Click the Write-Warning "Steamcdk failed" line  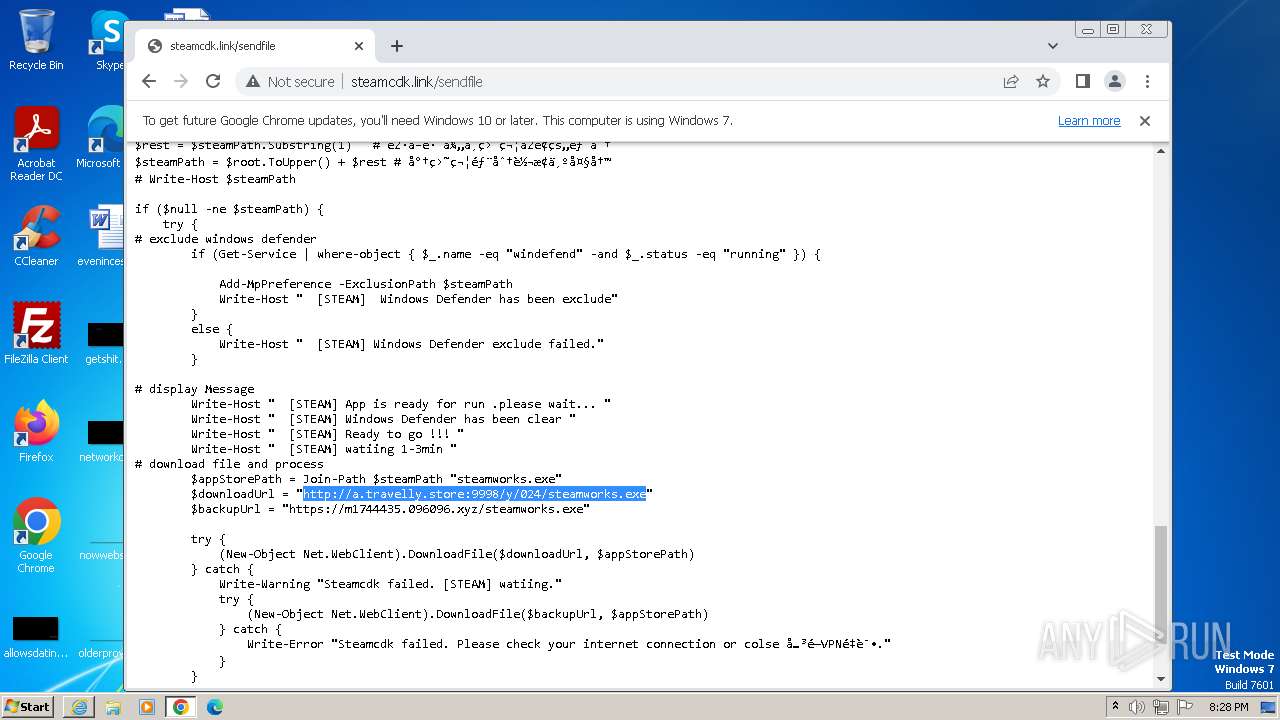pos(391,584)
